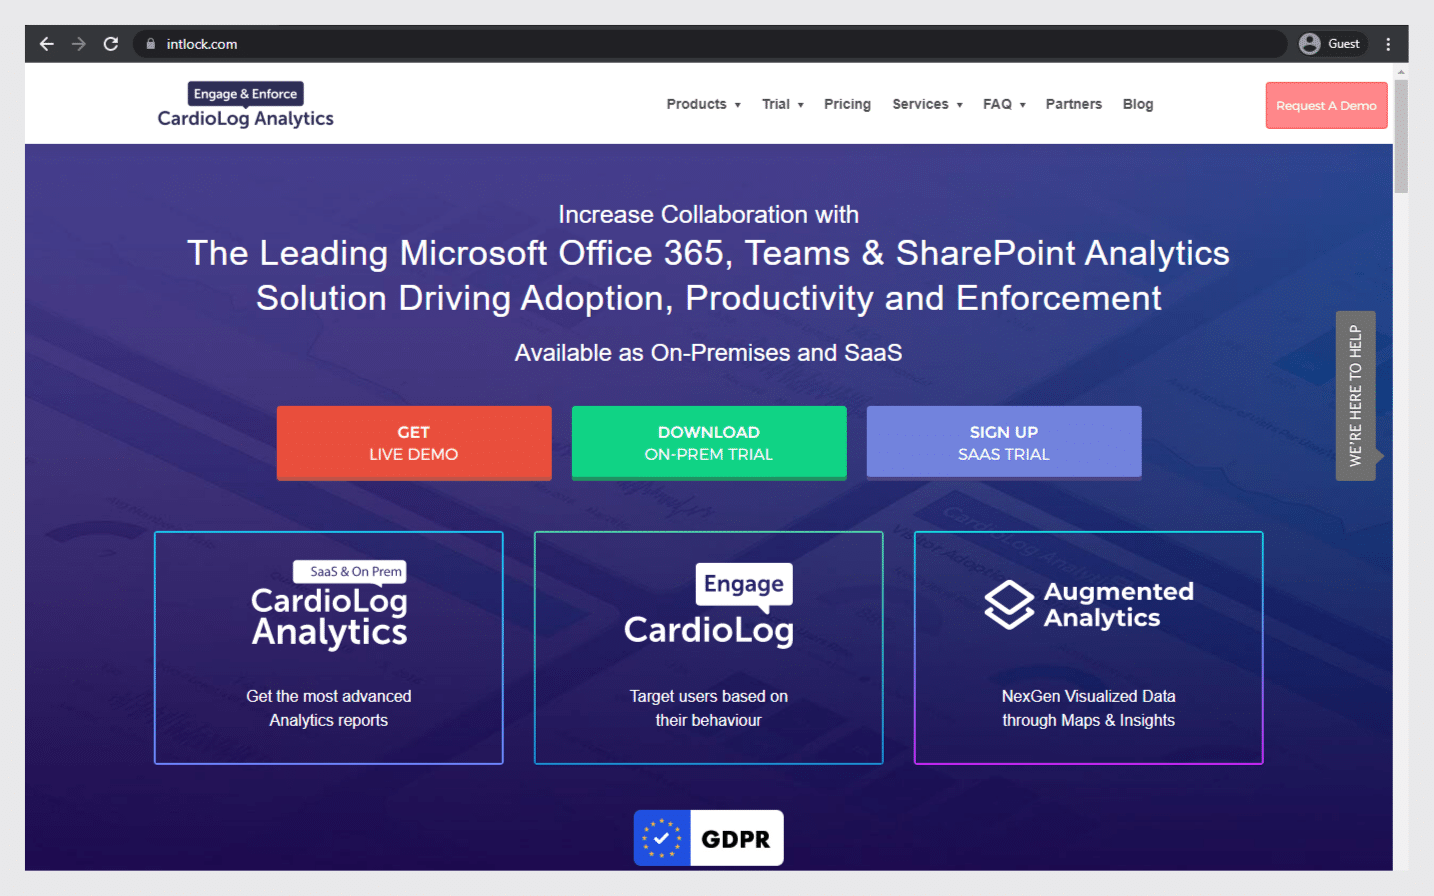Click the SaaS & On Prem label badge
The height and width of the screenshot is (896, 1434).
coord(350,572)
